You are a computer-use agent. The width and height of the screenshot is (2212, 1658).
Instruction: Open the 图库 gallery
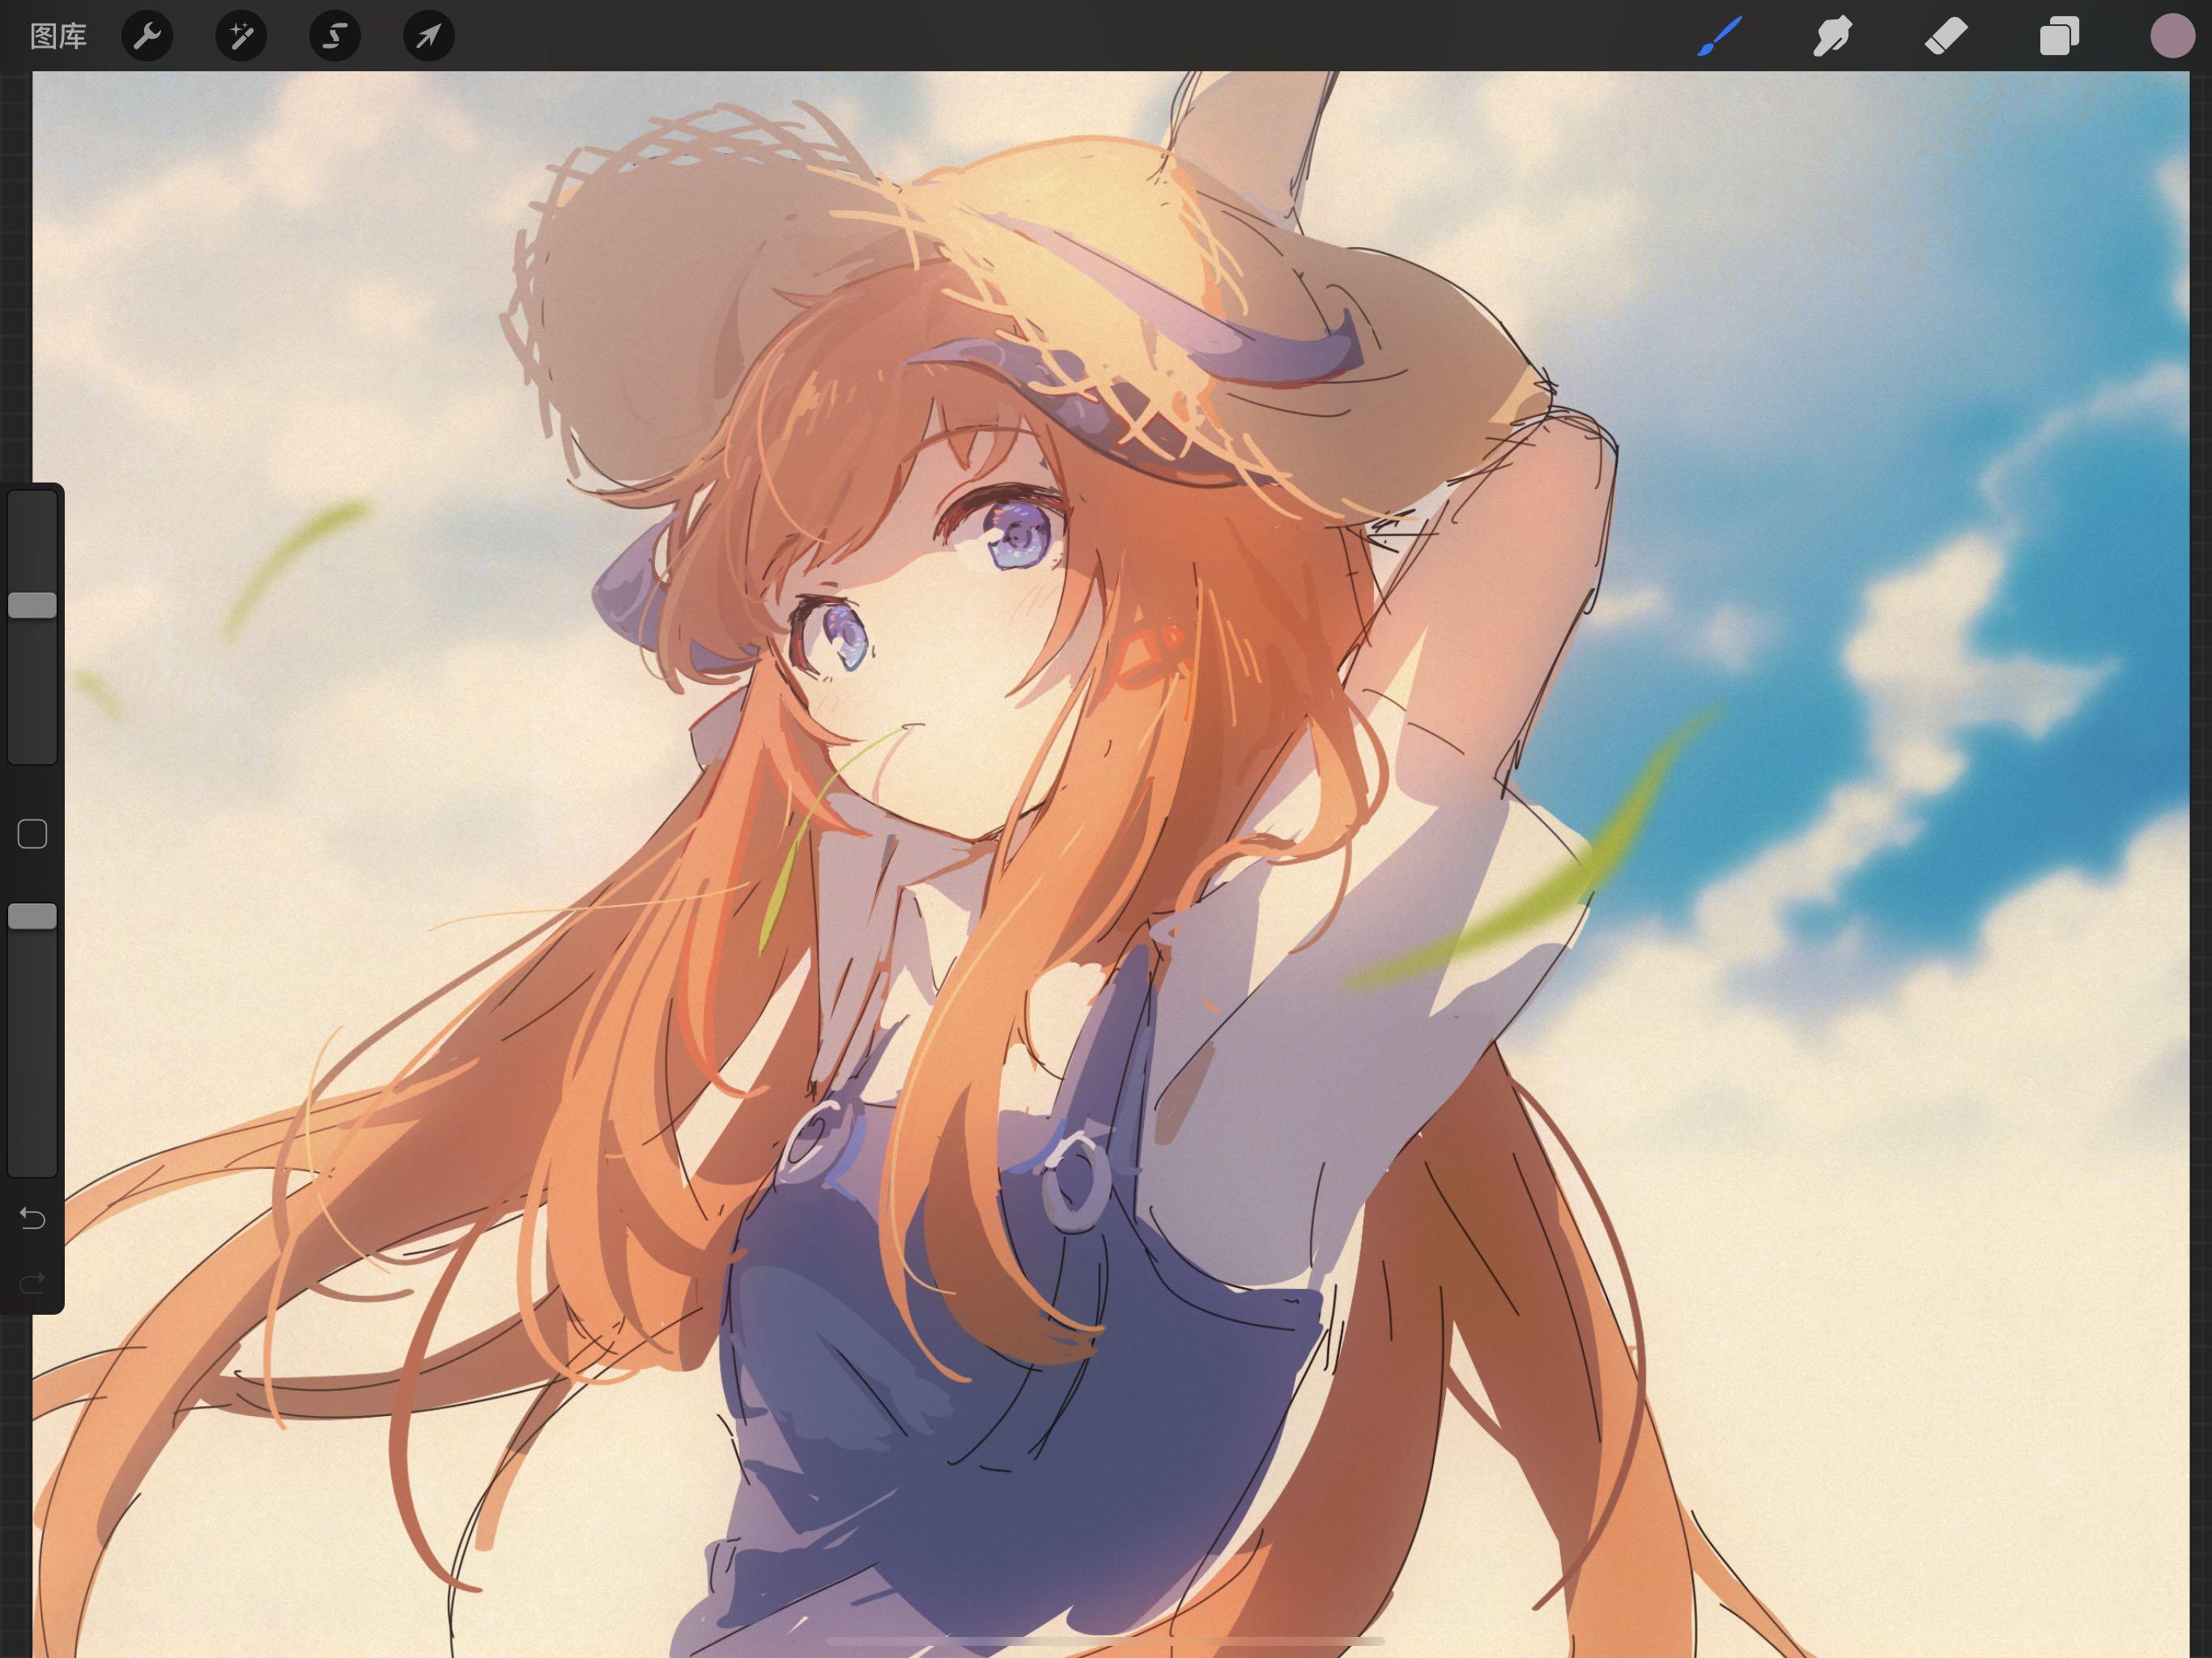[x=58, y=37]
